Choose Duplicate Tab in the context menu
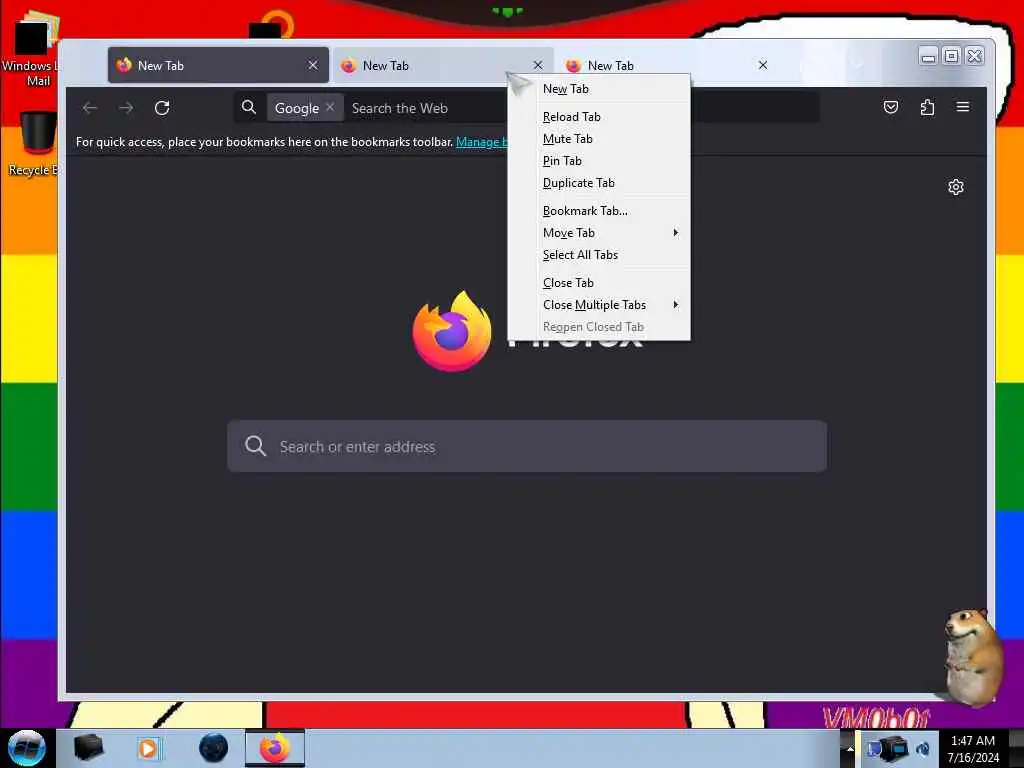1024x768 pixels. click(599, 184)
